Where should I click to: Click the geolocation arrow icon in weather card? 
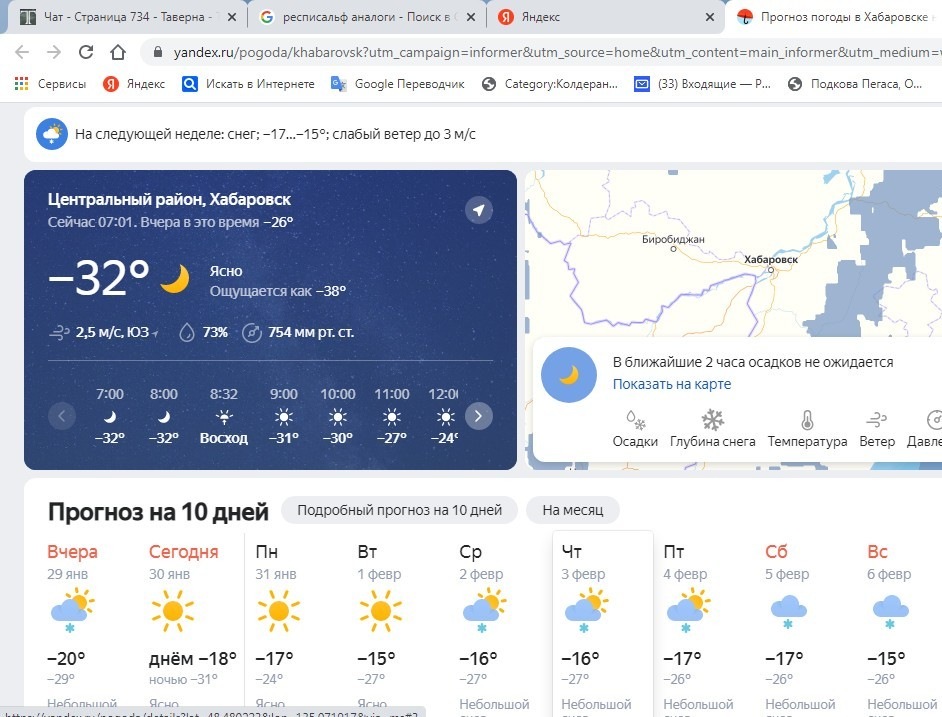click(x=479, y=210)
